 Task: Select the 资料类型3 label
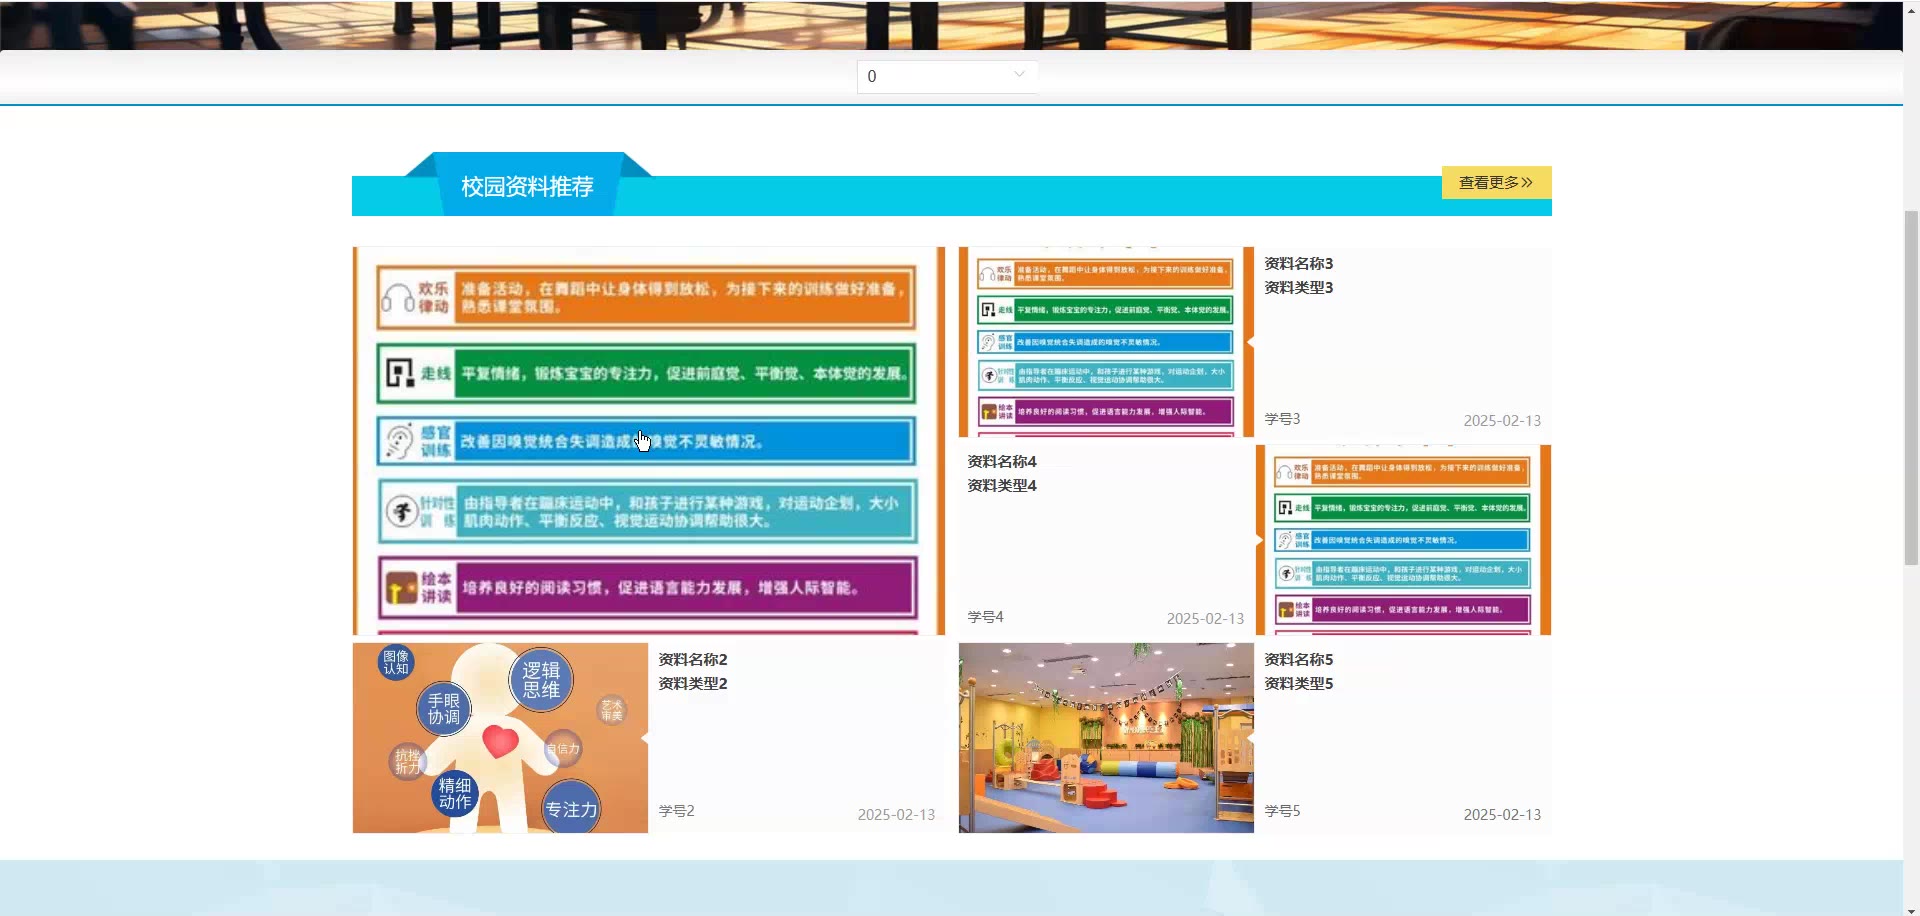pyautogui.click(x=1298, y=287)
